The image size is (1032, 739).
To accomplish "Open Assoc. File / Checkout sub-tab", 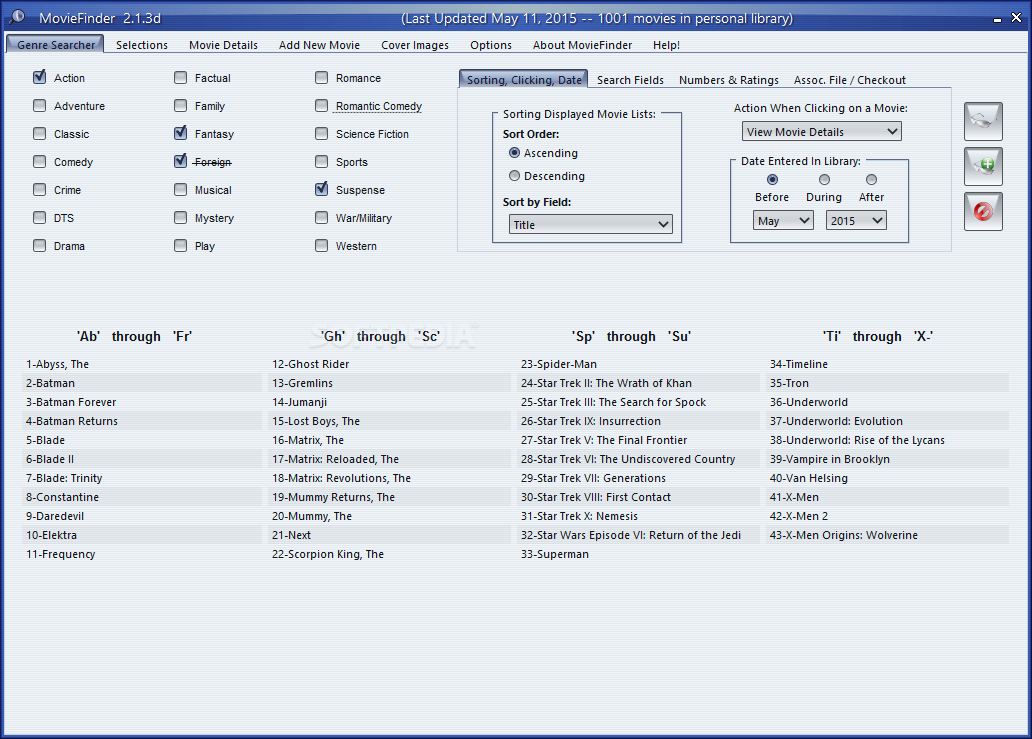I will [850, 80].
